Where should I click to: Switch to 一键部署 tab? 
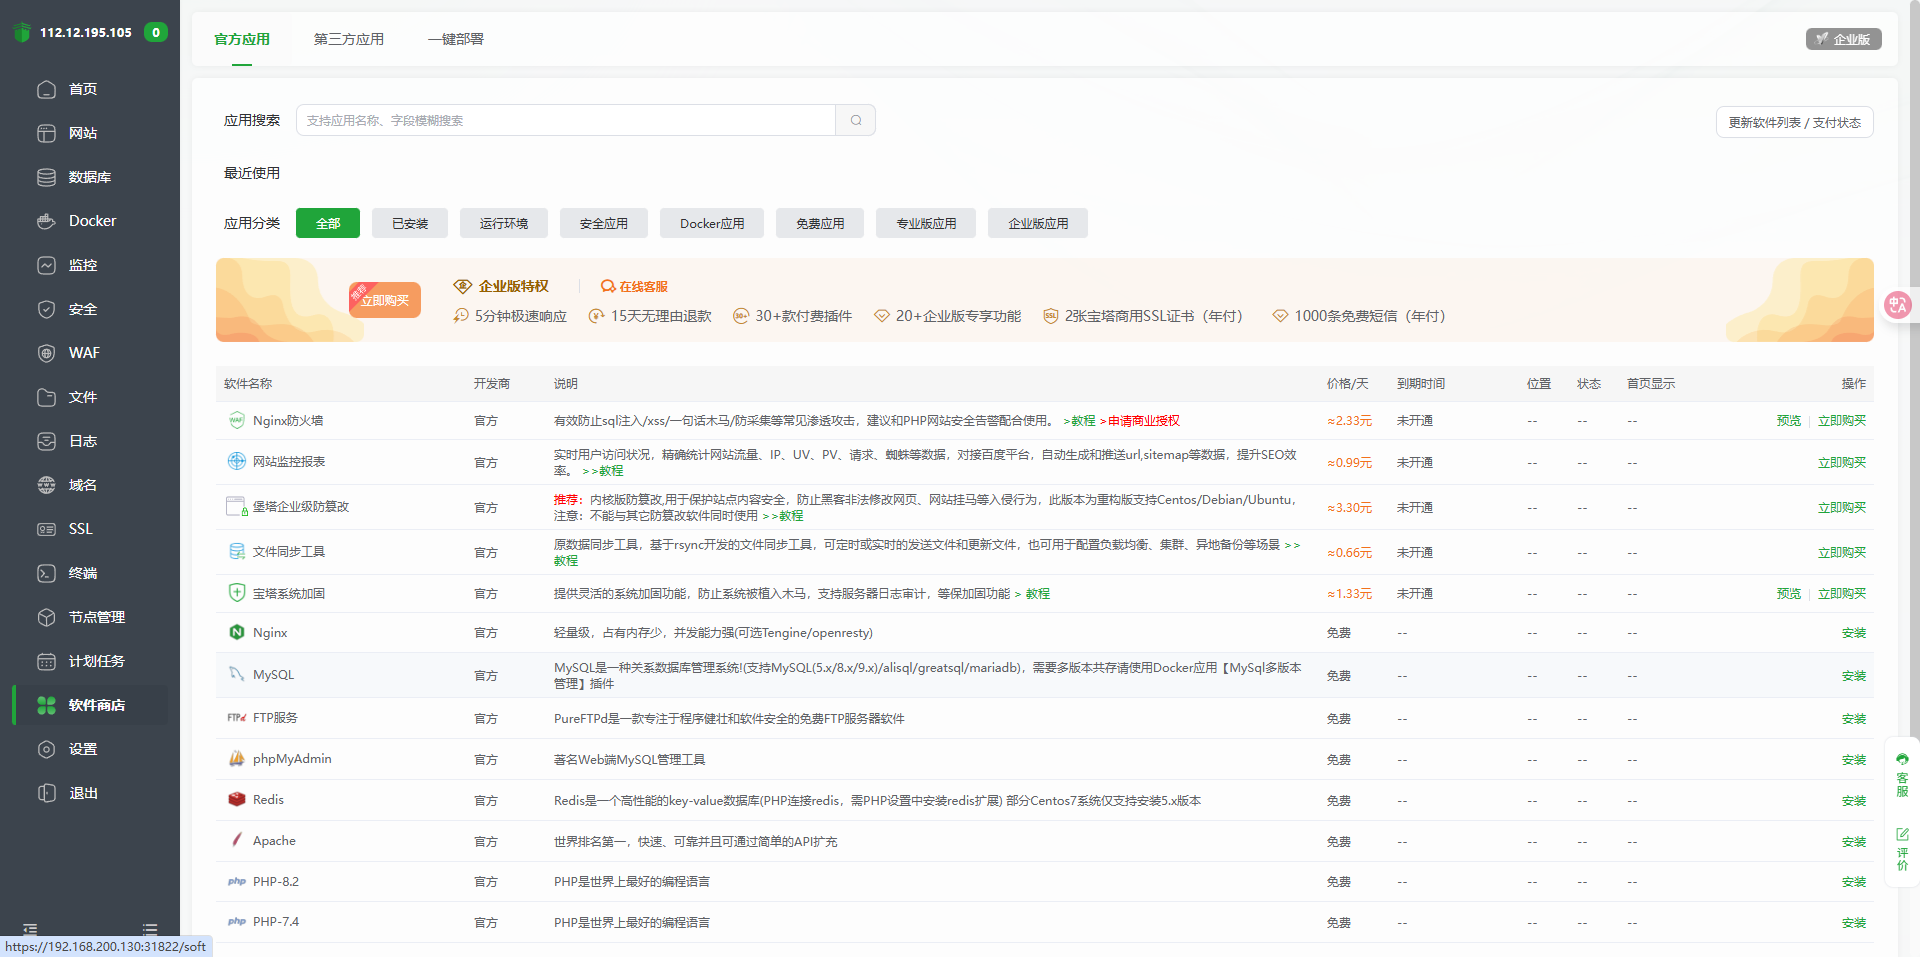click(x=456, y=39)
